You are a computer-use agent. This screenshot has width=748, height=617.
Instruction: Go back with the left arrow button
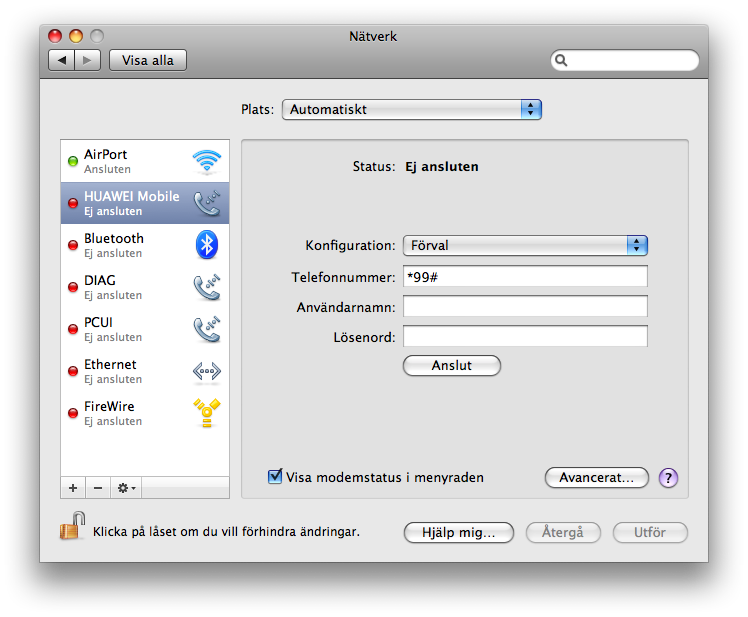(x=62, y=60)
